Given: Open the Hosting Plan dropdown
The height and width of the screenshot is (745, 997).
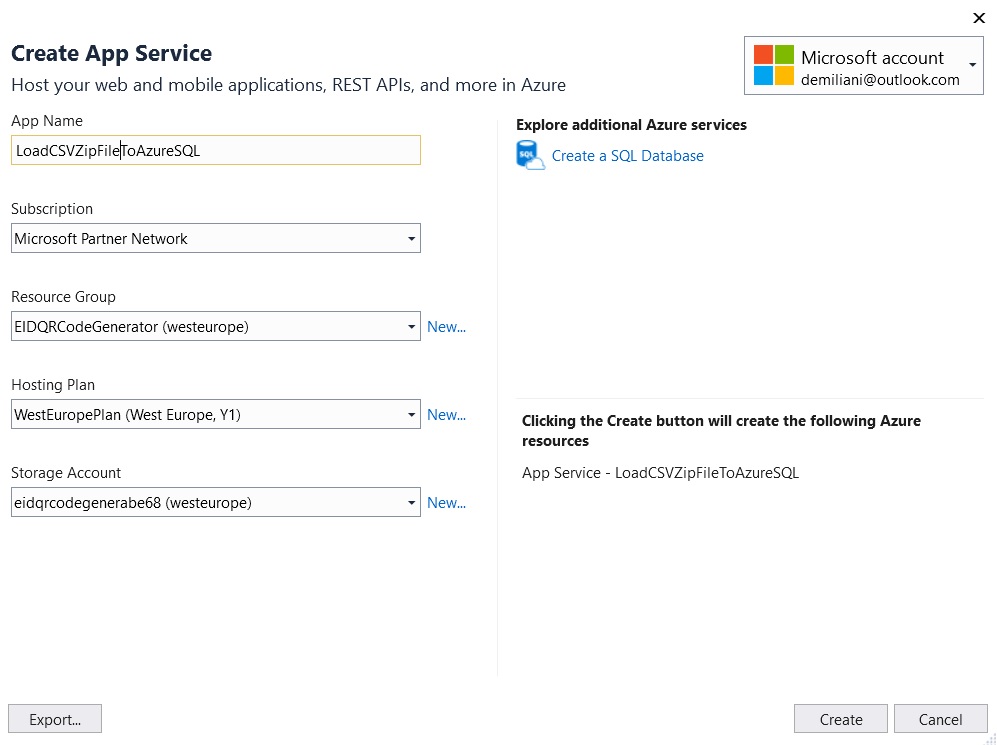Looking at the screenshot, I should (x=411, y=414).
